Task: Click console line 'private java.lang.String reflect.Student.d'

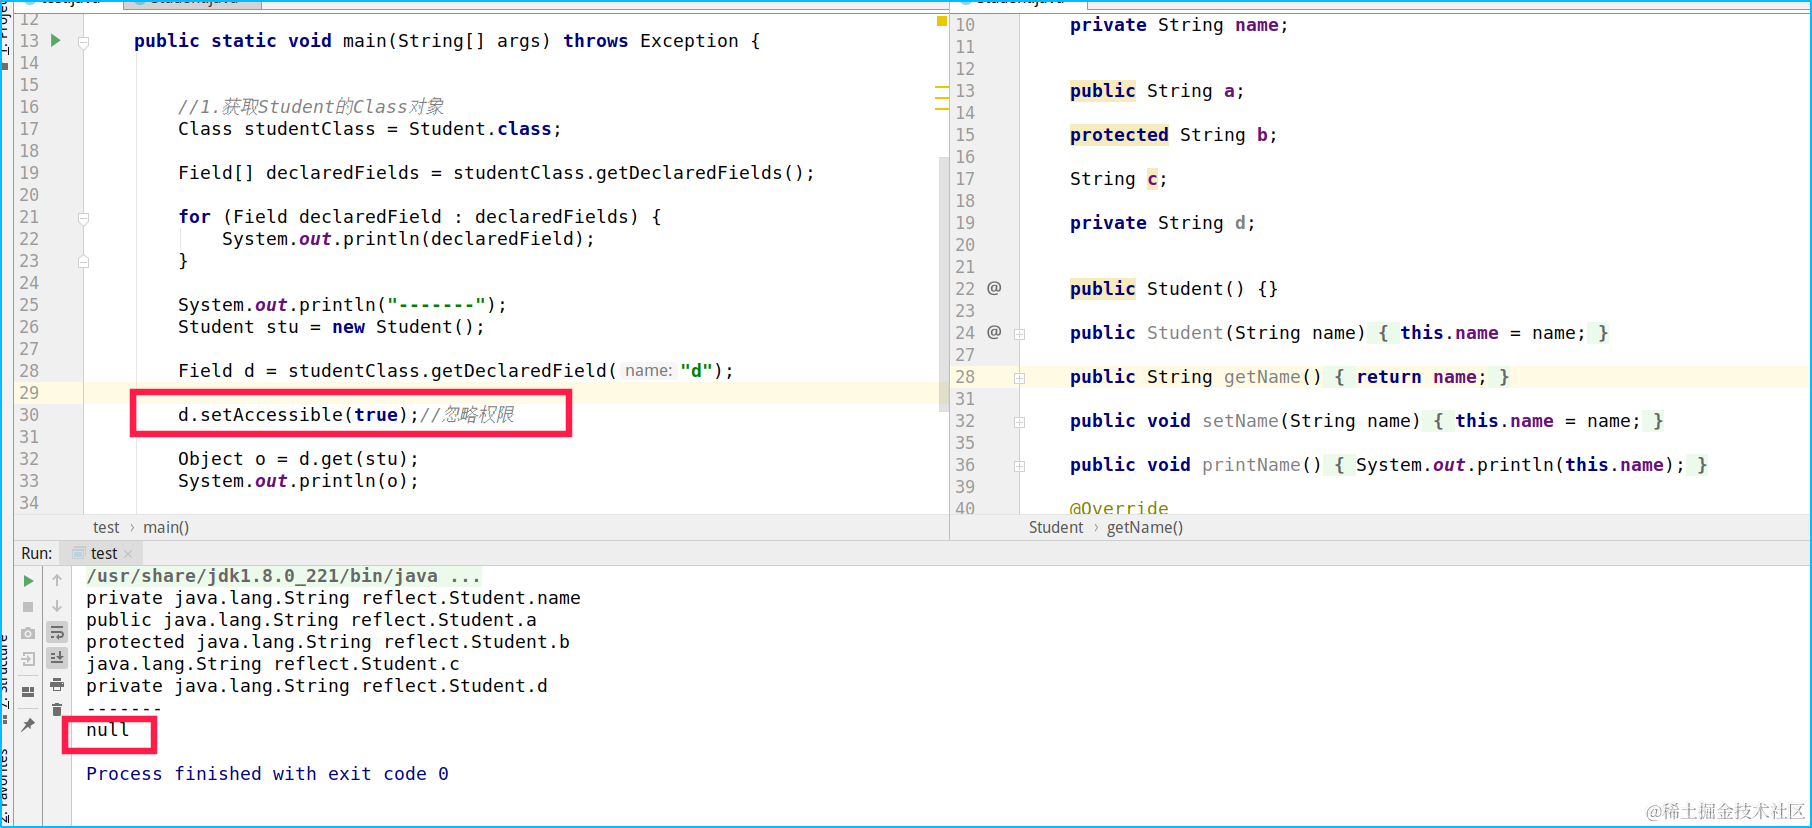Action: 317,686
